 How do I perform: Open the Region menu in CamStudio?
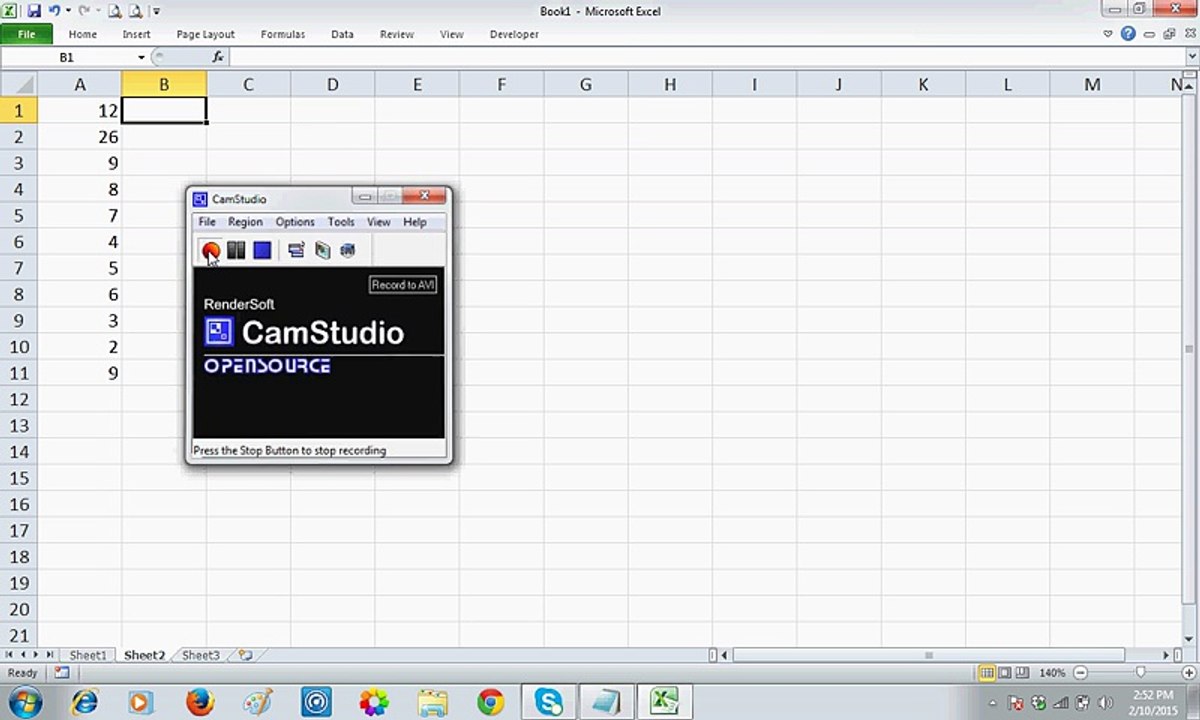tap(245, 222)
